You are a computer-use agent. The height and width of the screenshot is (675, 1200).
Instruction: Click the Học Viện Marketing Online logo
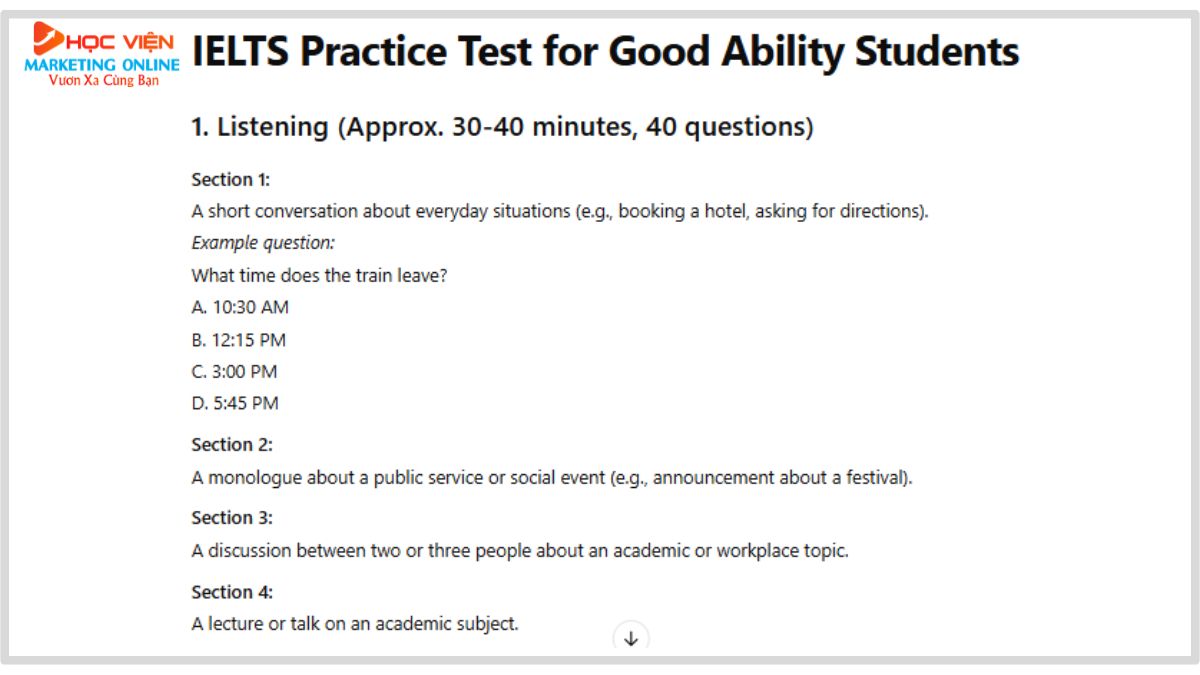point(102,54)
